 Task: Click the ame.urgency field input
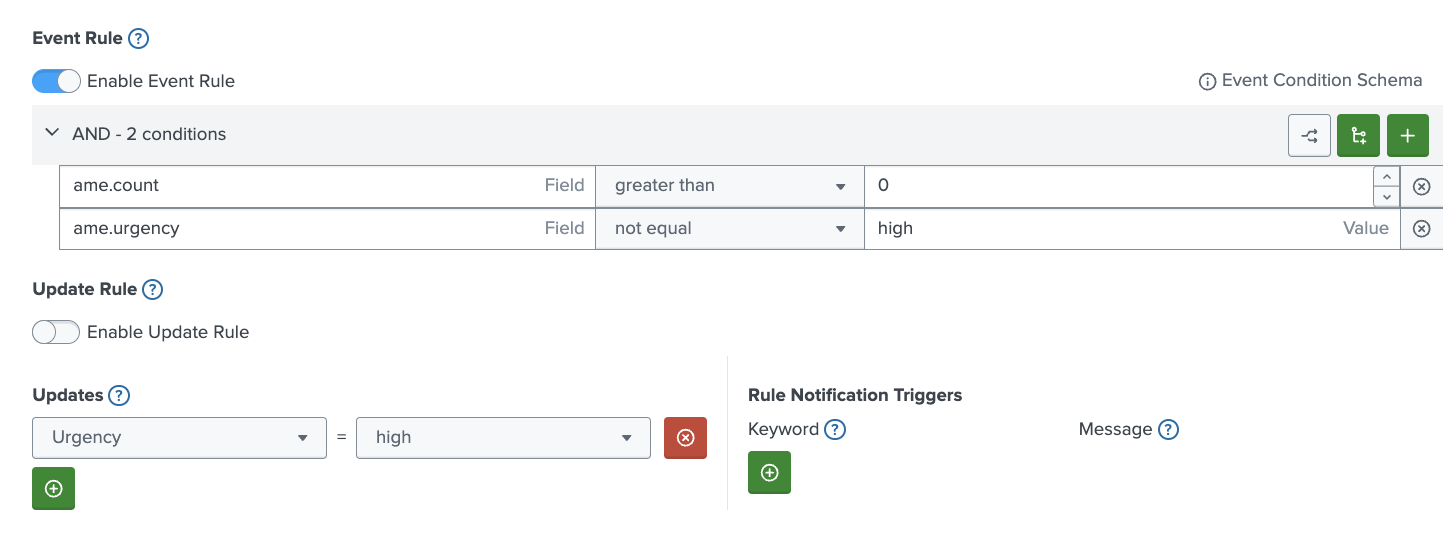tap(300, 229)
